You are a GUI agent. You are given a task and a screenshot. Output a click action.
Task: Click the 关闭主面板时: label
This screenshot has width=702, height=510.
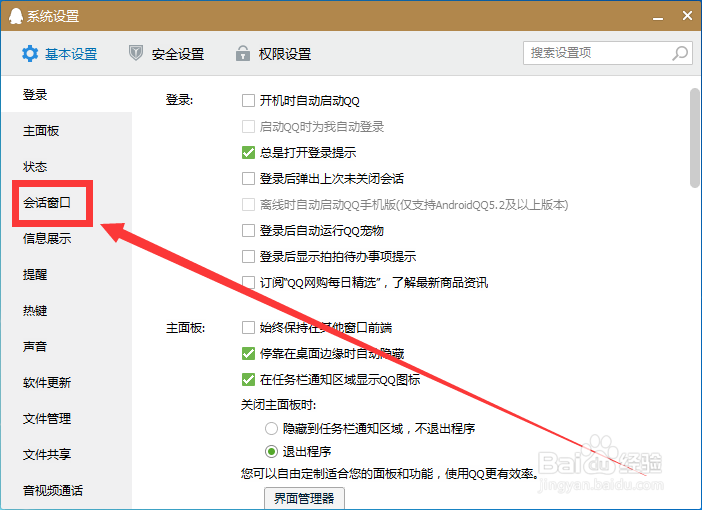tap(278, 405)
